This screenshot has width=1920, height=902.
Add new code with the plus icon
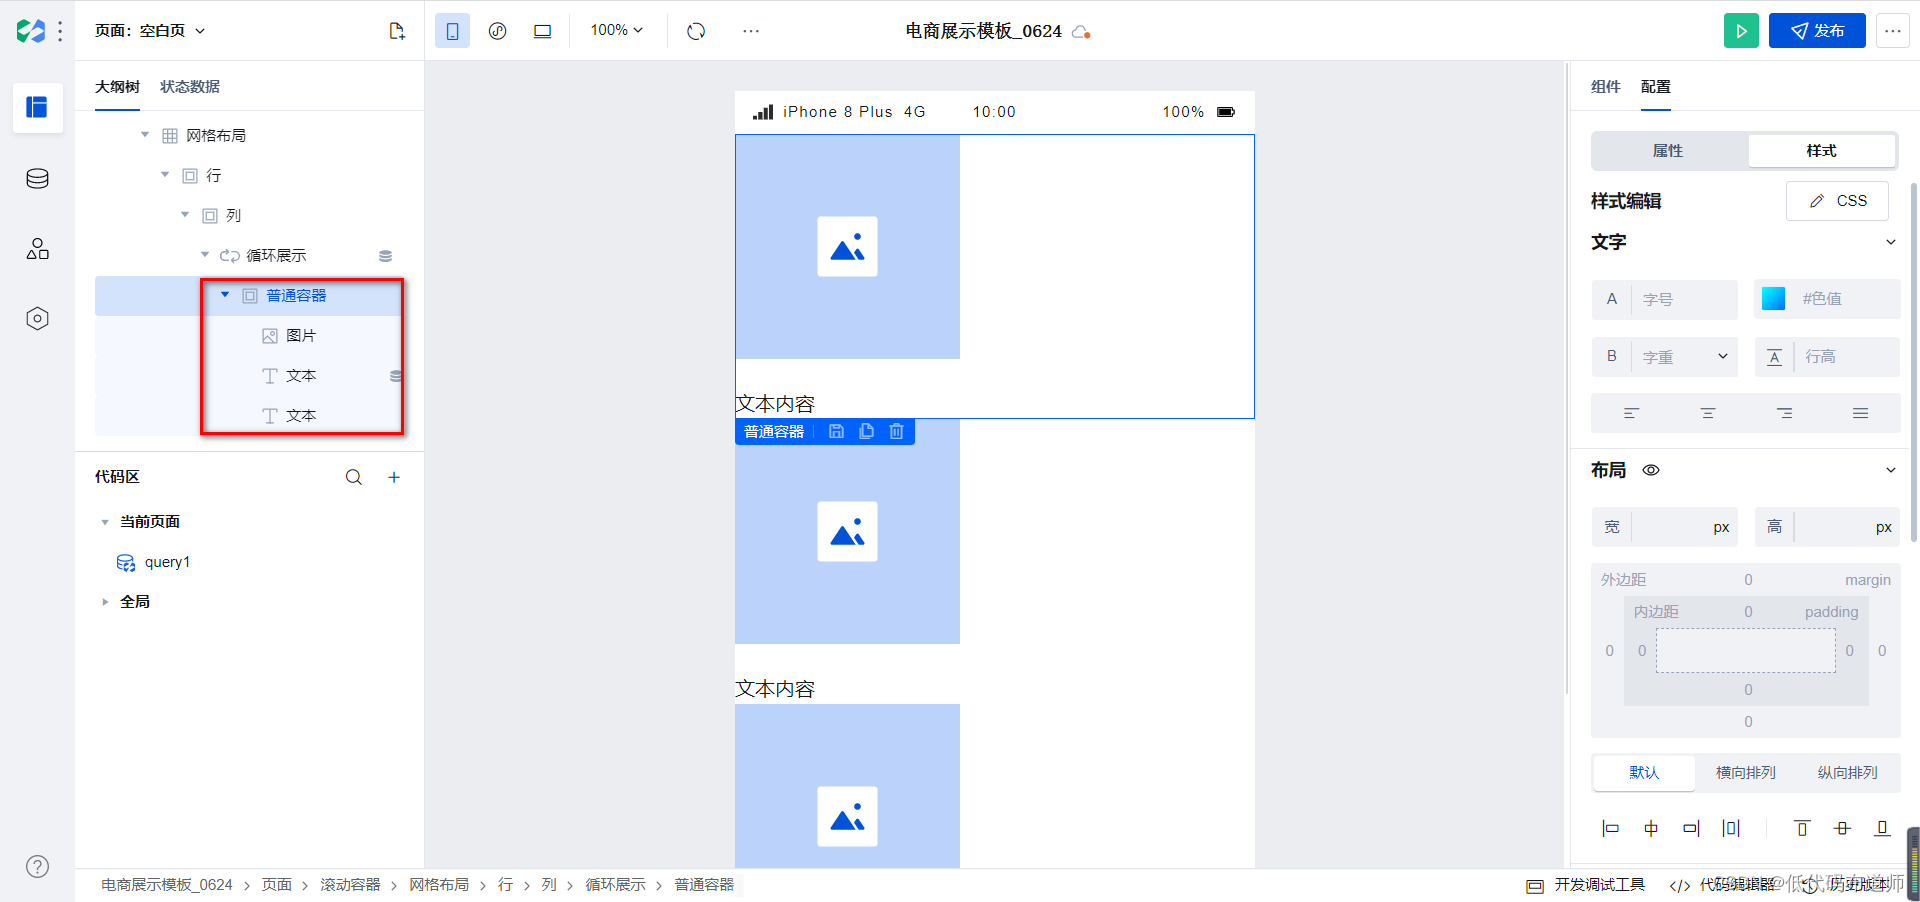pyautogui.click(x=394, y=477)
